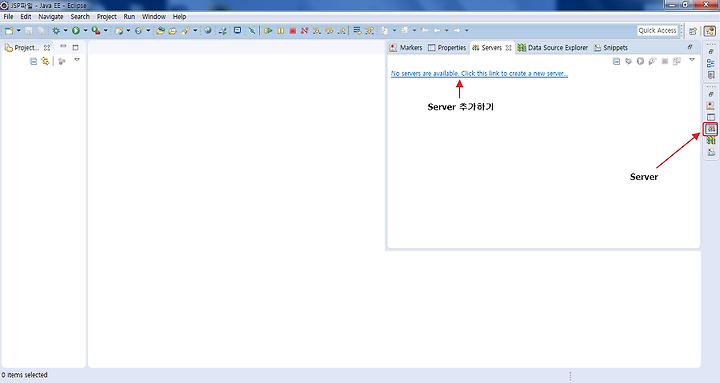Open Project Explorer View Menu triangle
The height and width of the screenshot is (383, 720).
[77, 60]
